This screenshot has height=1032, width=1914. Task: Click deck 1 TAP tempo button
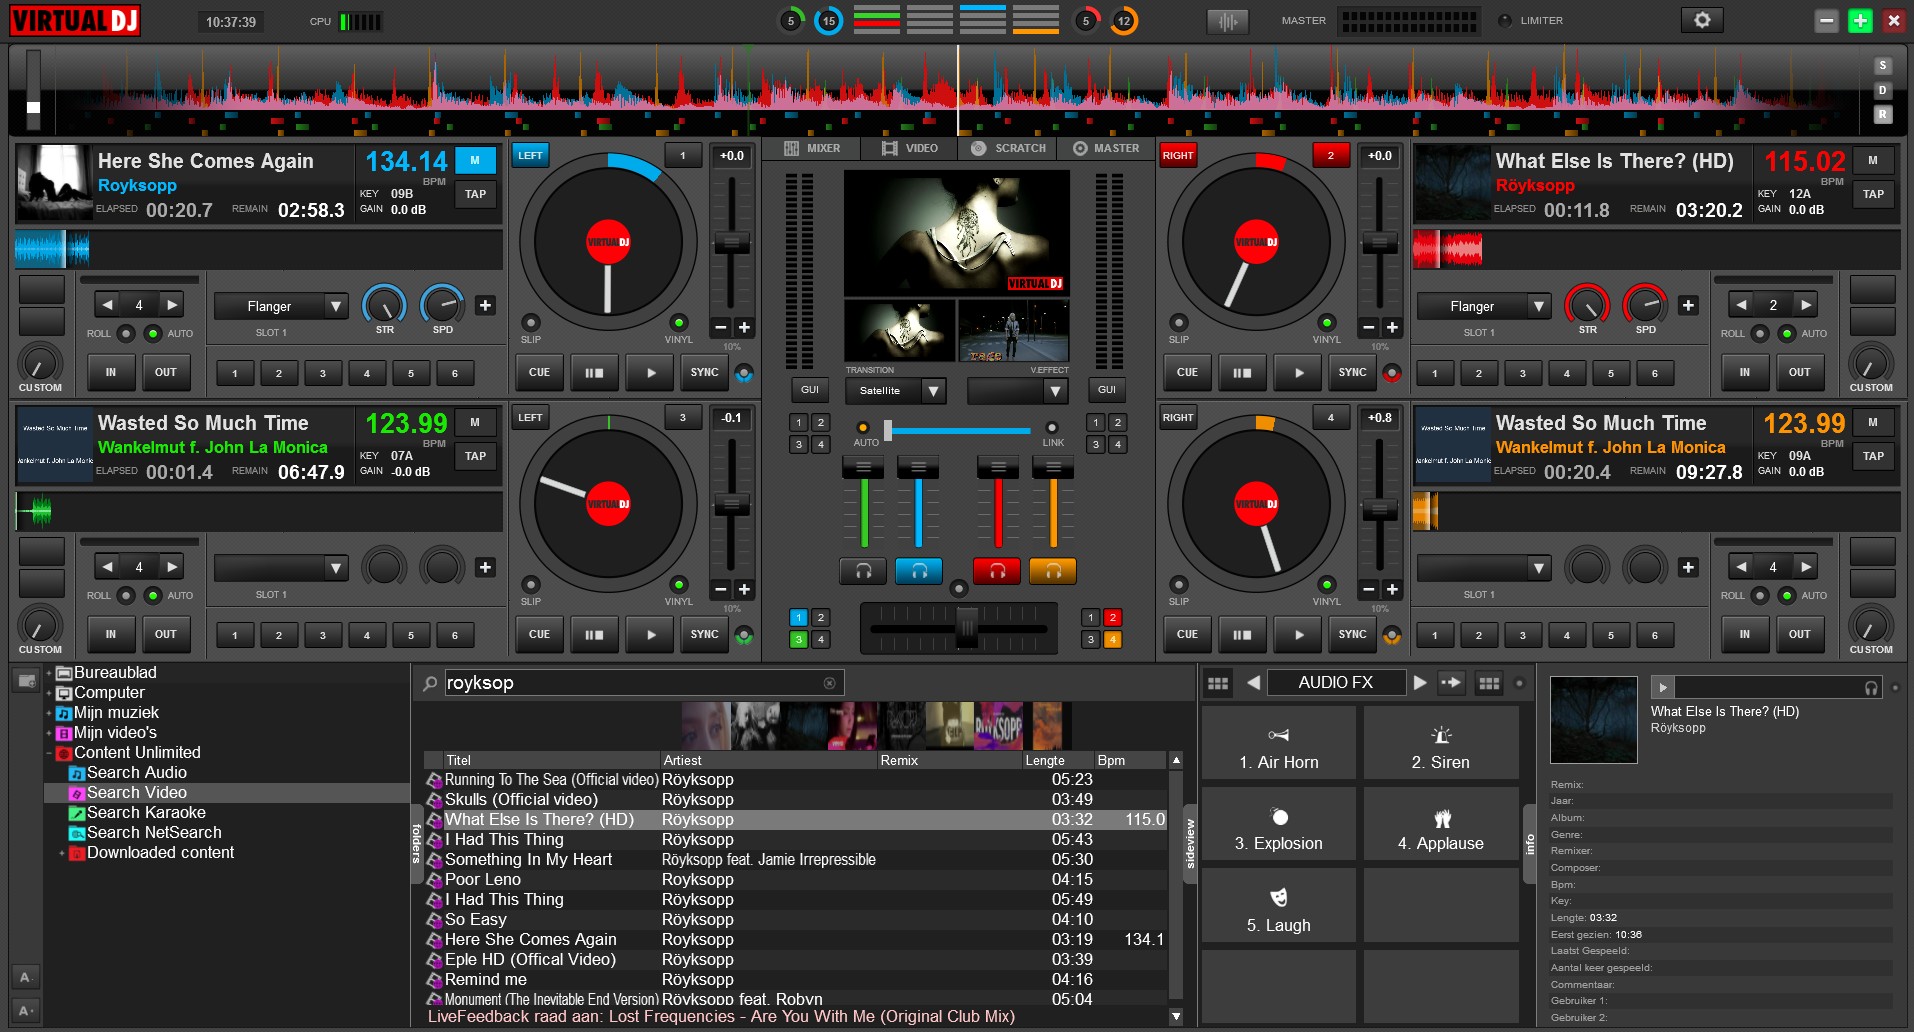[x=475, y=194]
